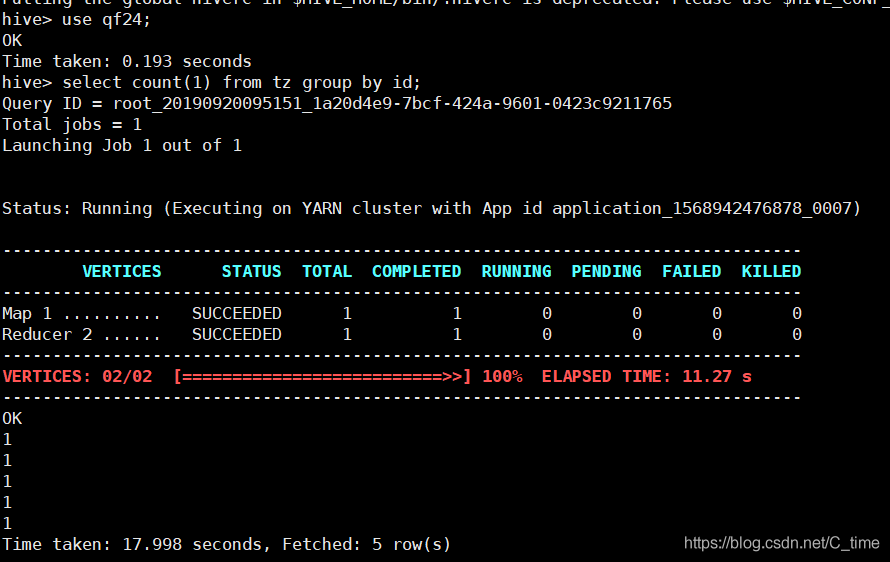This screenshot has width=890, height=562.
Task: Click the blog.csdn.net watermark link
Action: point(782,543)
